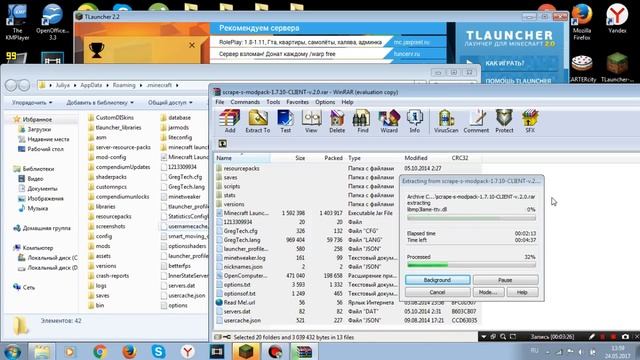
Task: Click AppData in Explorer address path
Action: click(91, 85)
